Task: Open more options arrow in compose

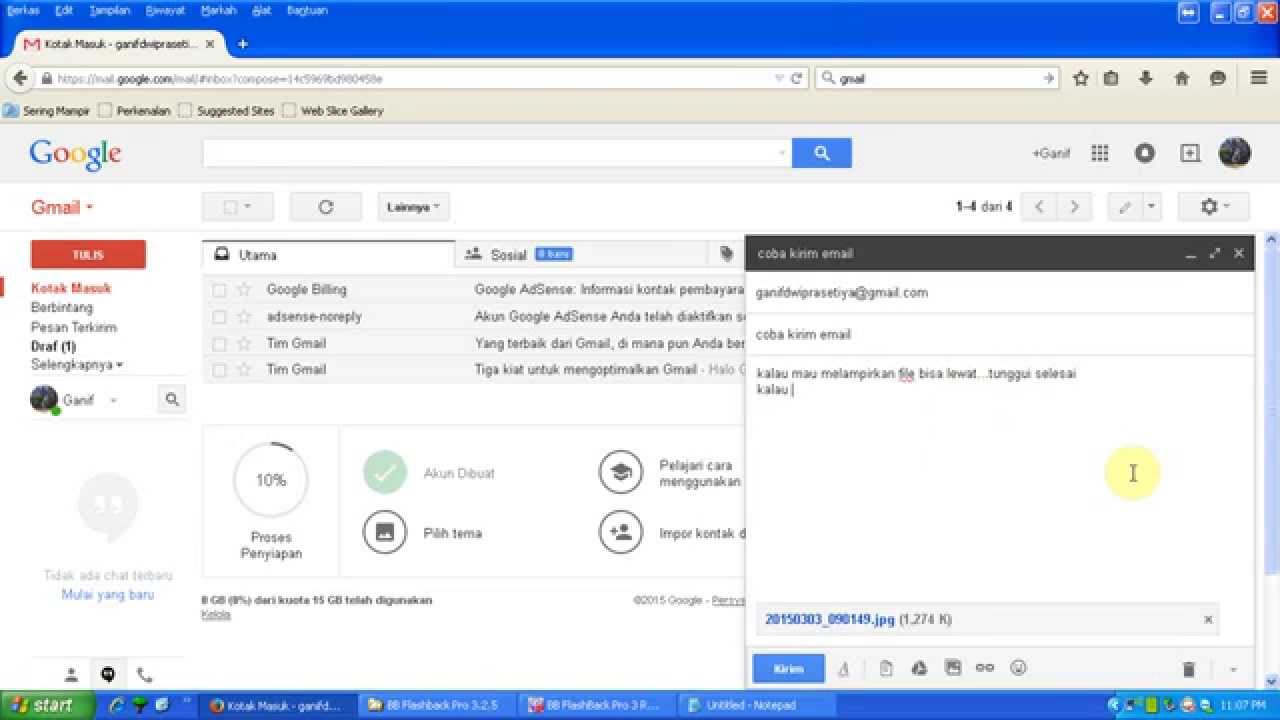Action: pyautogui.click(x=1232, y=669)
